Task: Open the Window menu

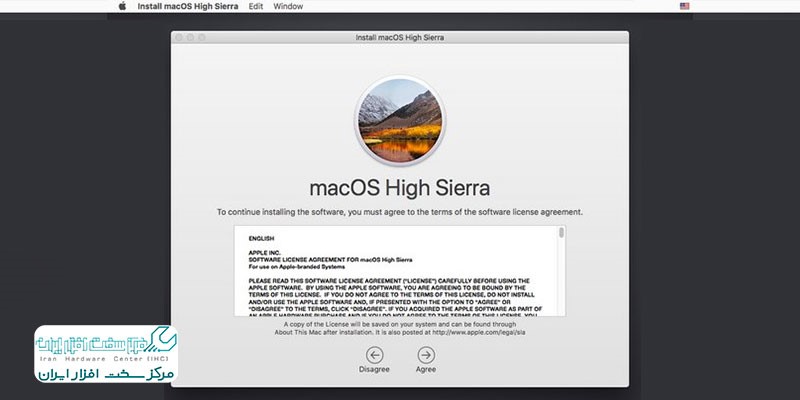Action: click(x=288, y=7)
